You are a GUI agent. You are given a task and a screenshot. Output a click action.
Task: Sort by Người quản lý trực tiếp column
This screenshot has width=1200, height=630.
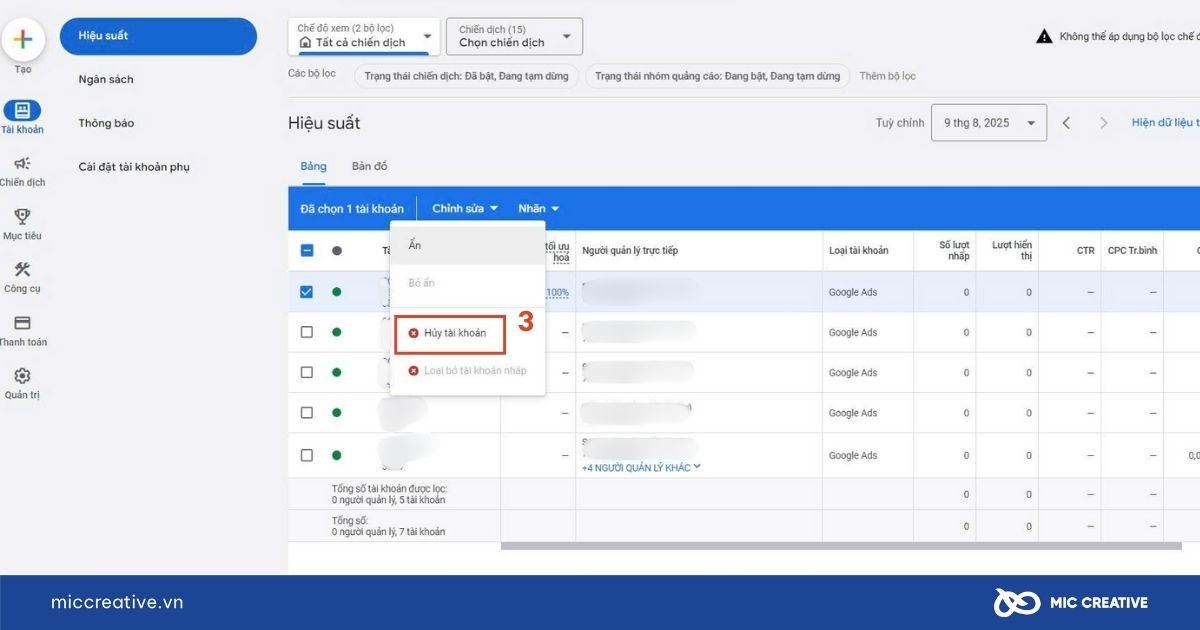pos(630,251)
